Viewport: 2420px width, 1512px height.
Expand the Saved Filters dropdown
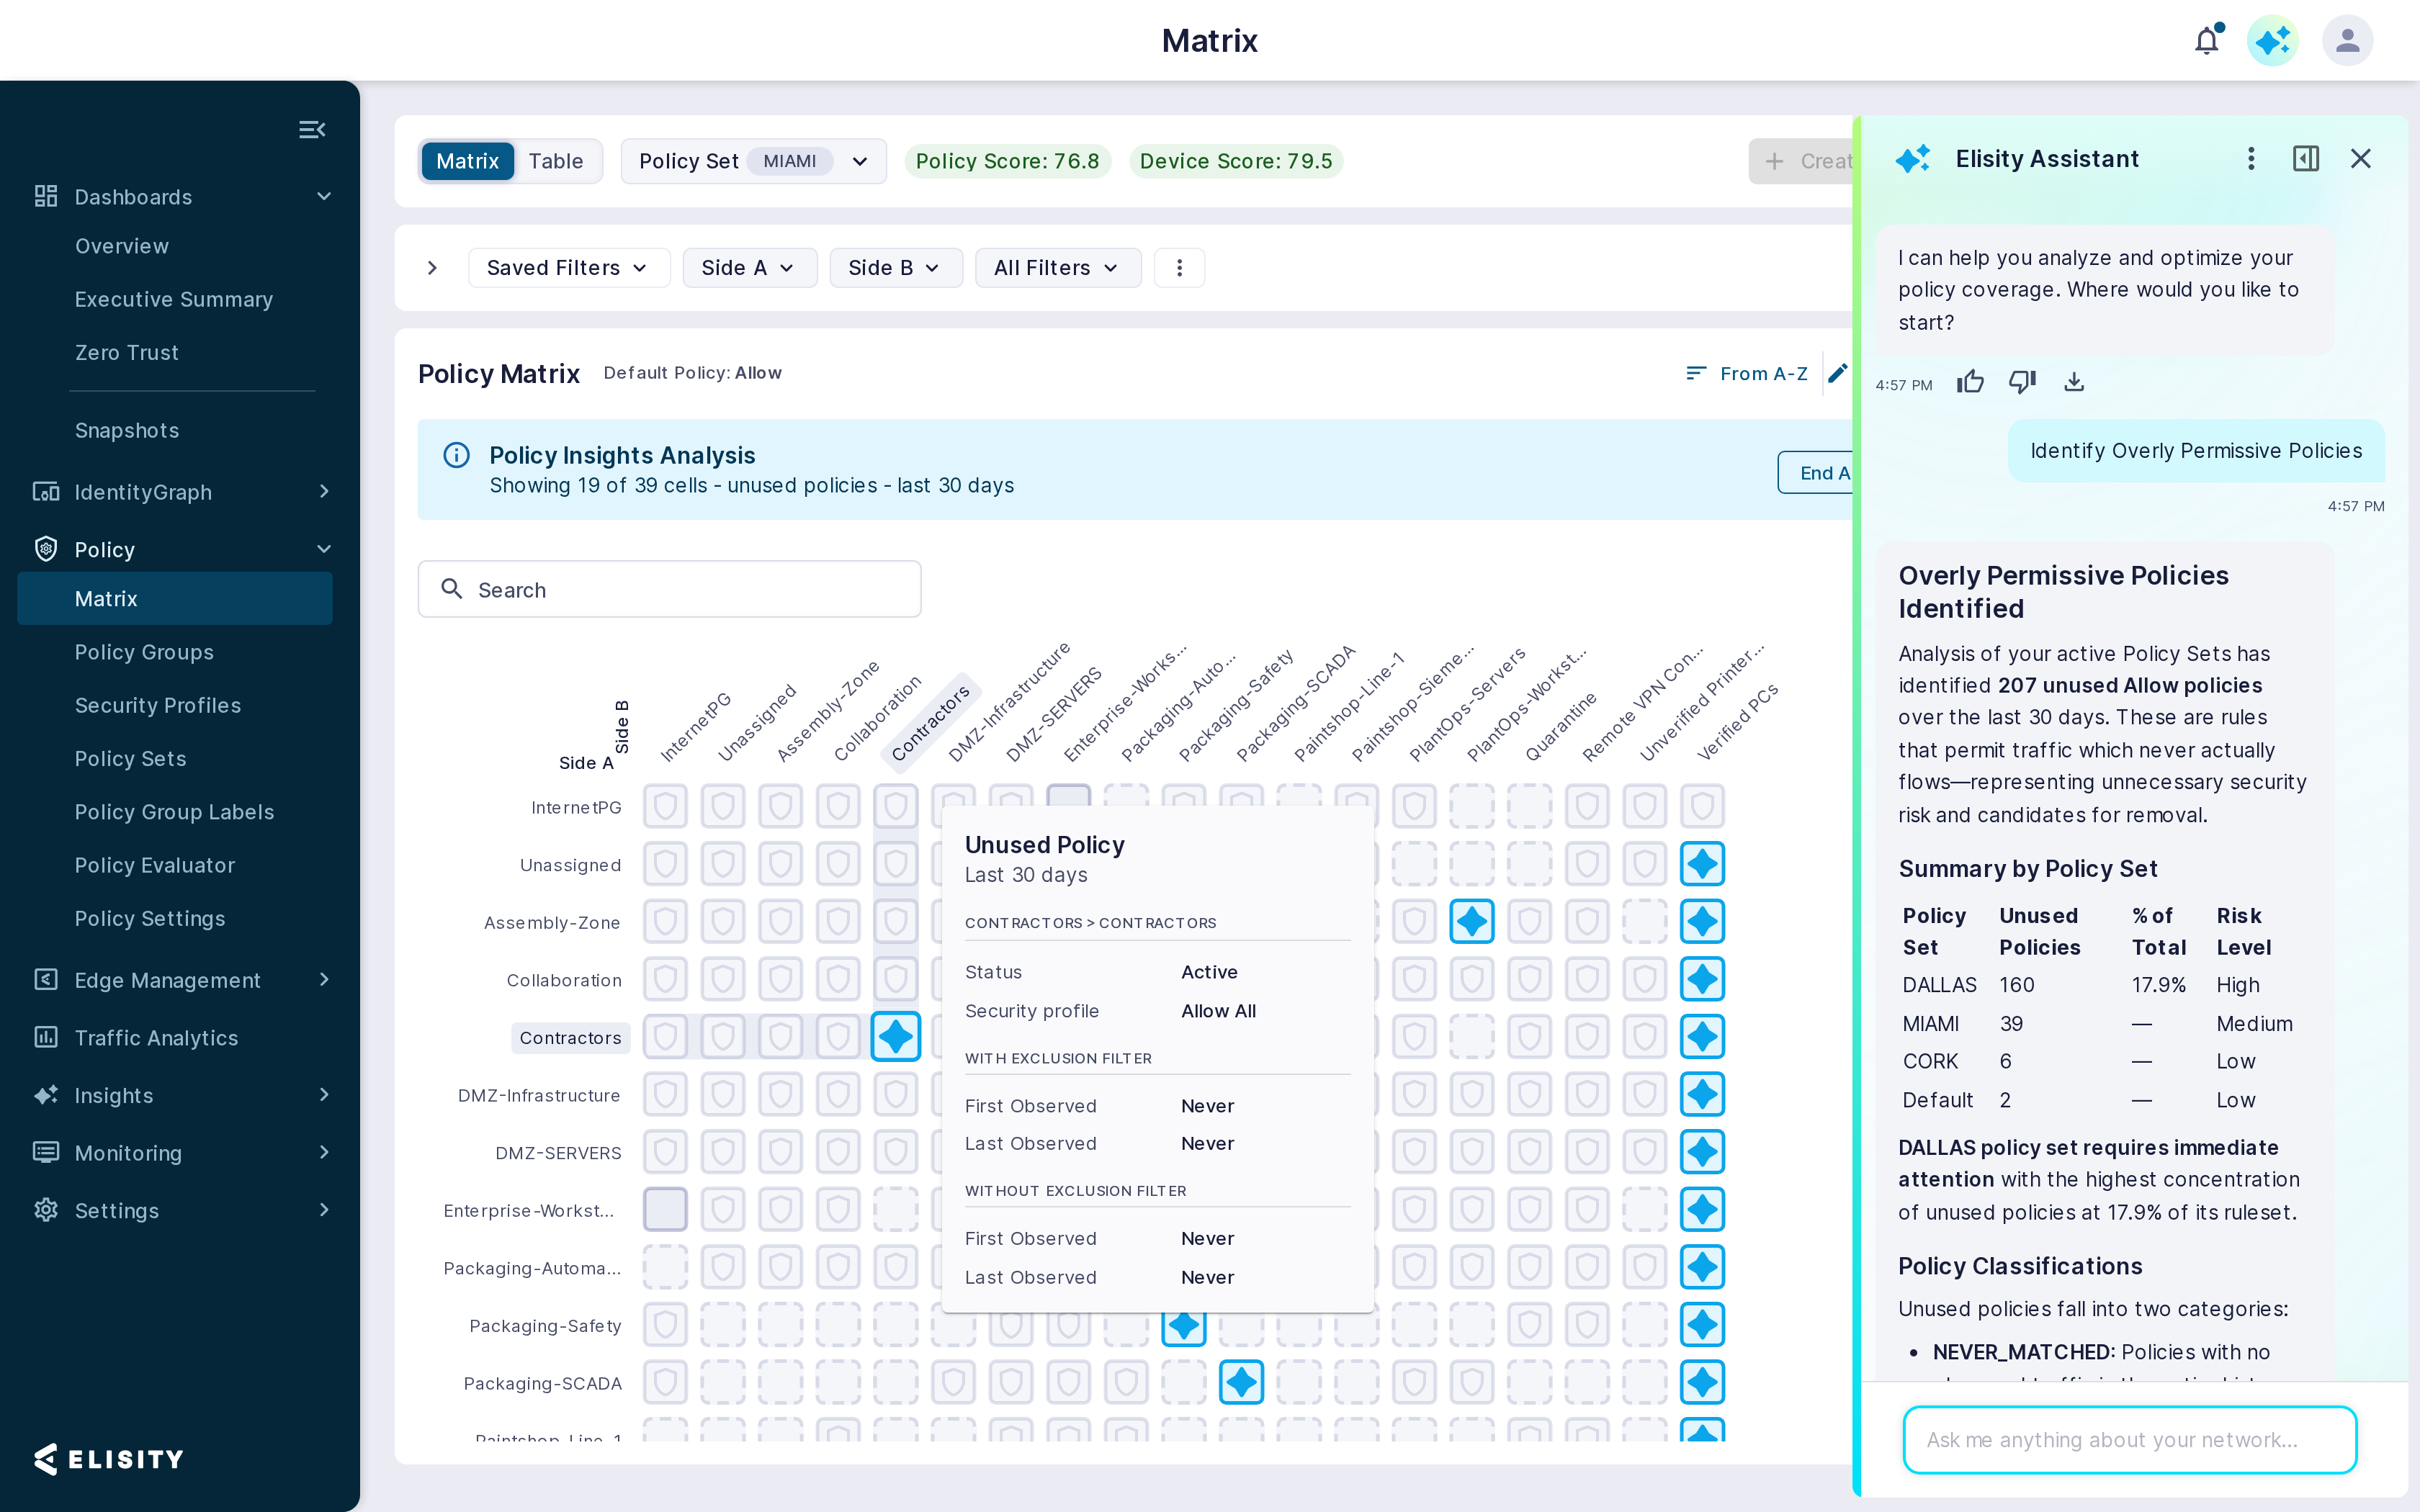tap(568, 268)
